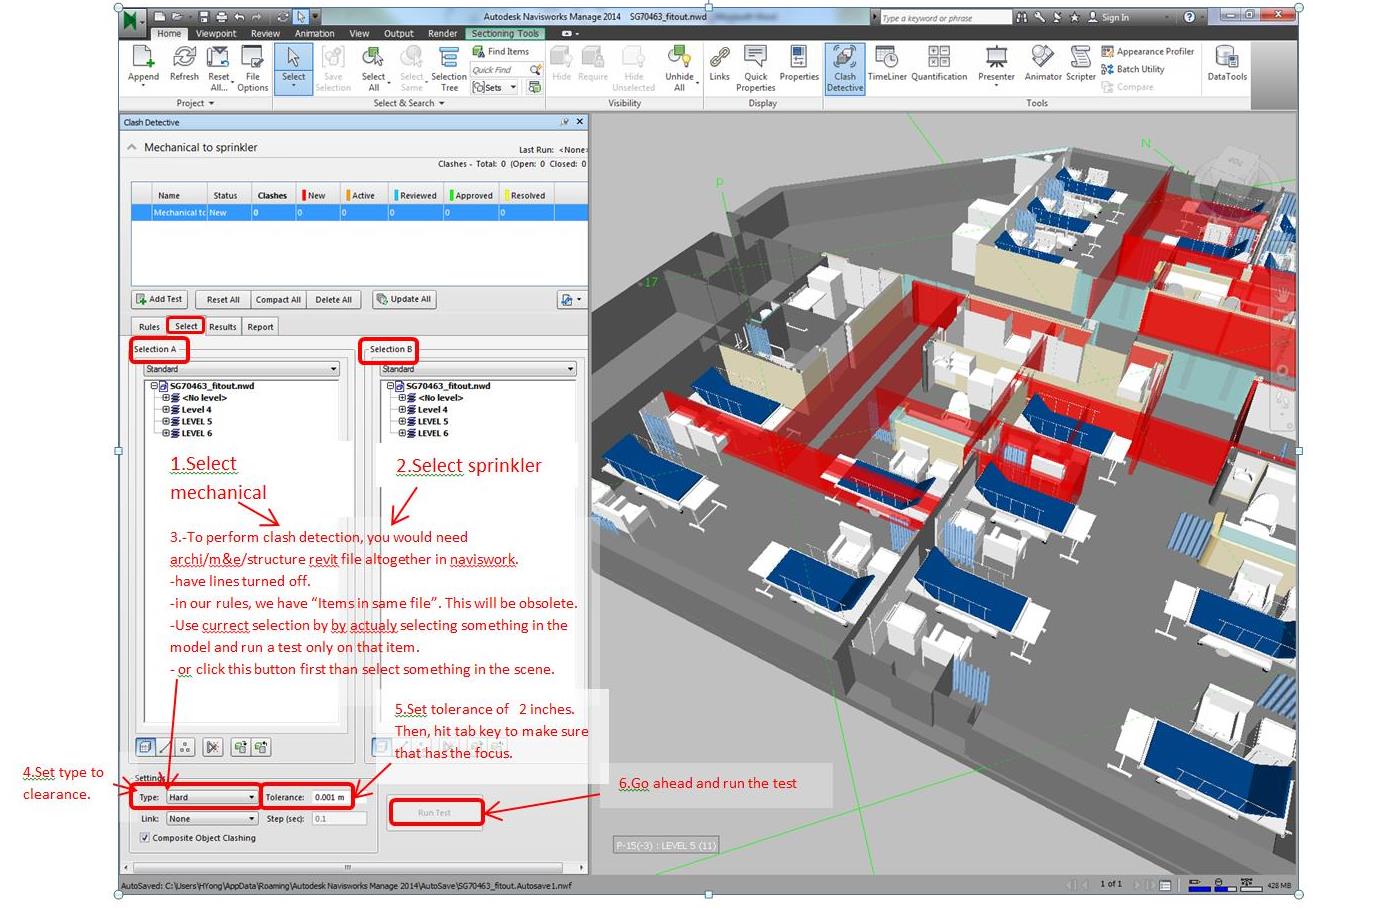Image resolution: width=1381 pixels, height=908 pixels.
Task: Toggle Surfaces geometry button in Selection A
Action: pyautogui.click(x=145, y=747)
